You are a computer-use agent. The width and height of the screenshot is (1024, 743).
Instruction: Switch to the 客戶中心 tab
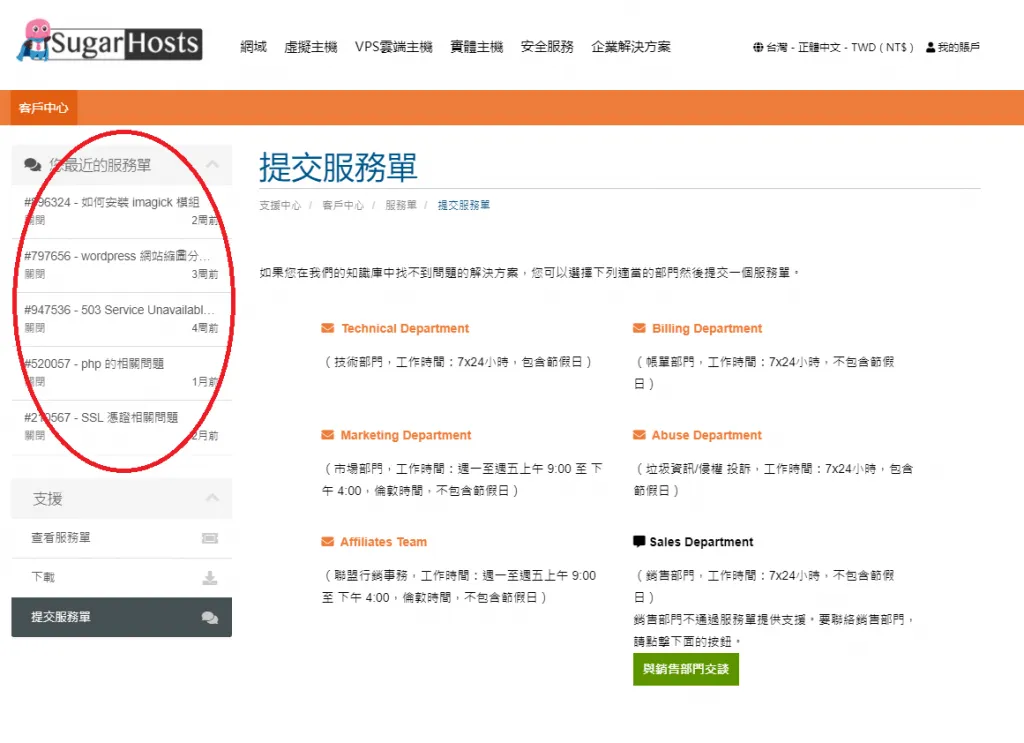point(43,107)
